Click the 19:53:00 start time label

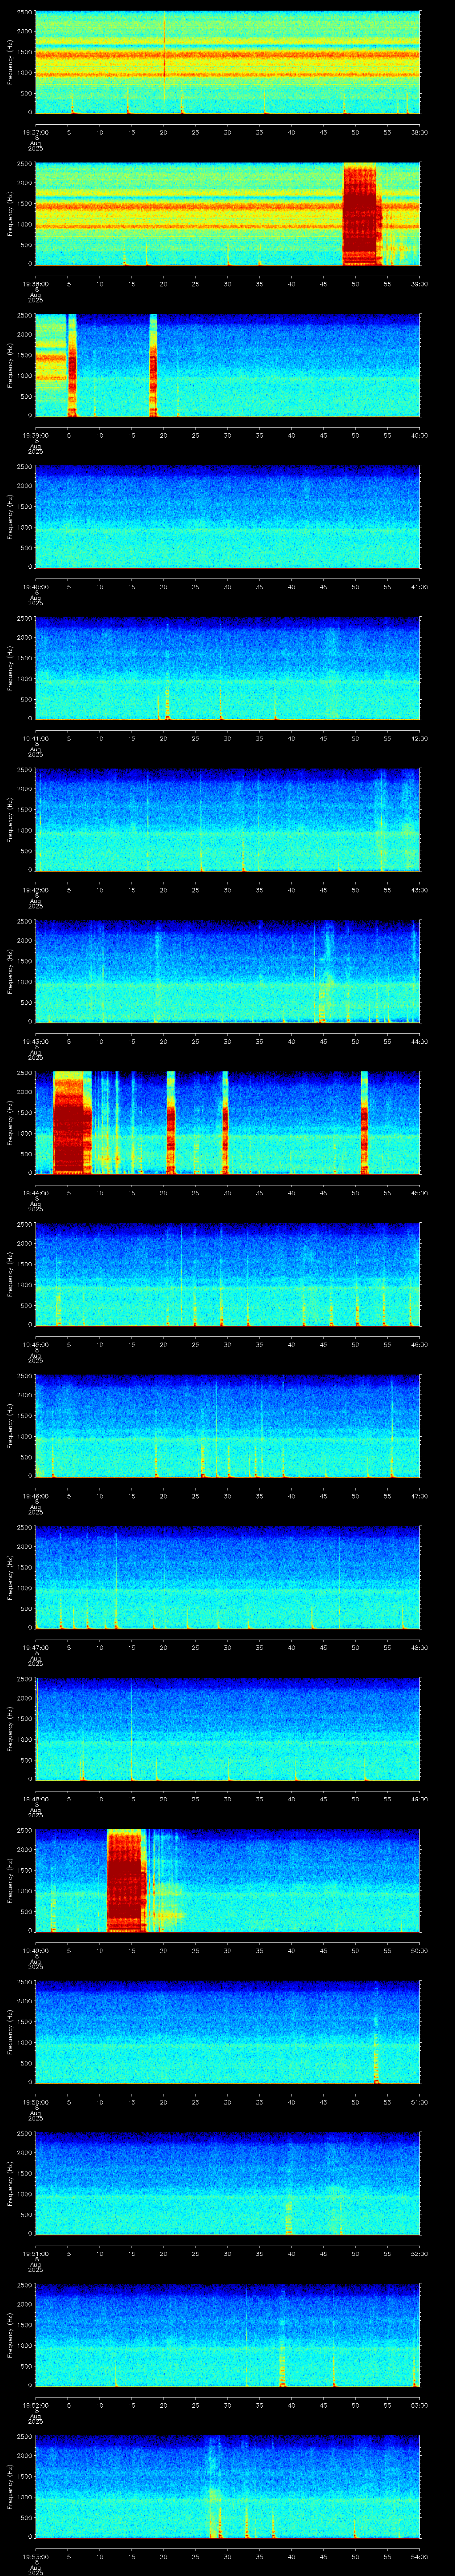click(36, 2556)
